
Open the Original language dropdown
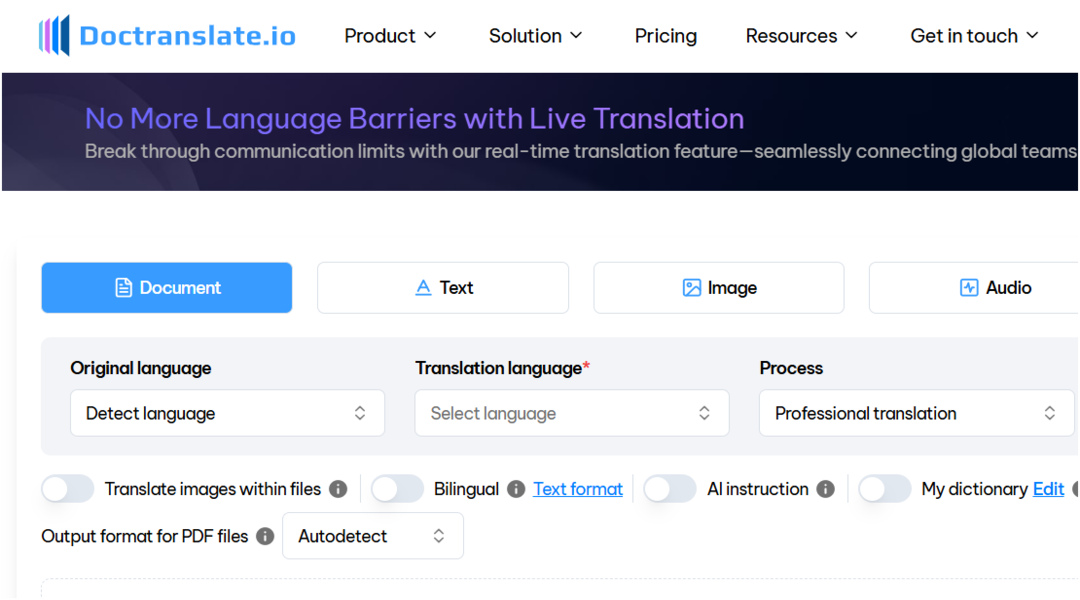pyautogui.click(x=227, y=413)
